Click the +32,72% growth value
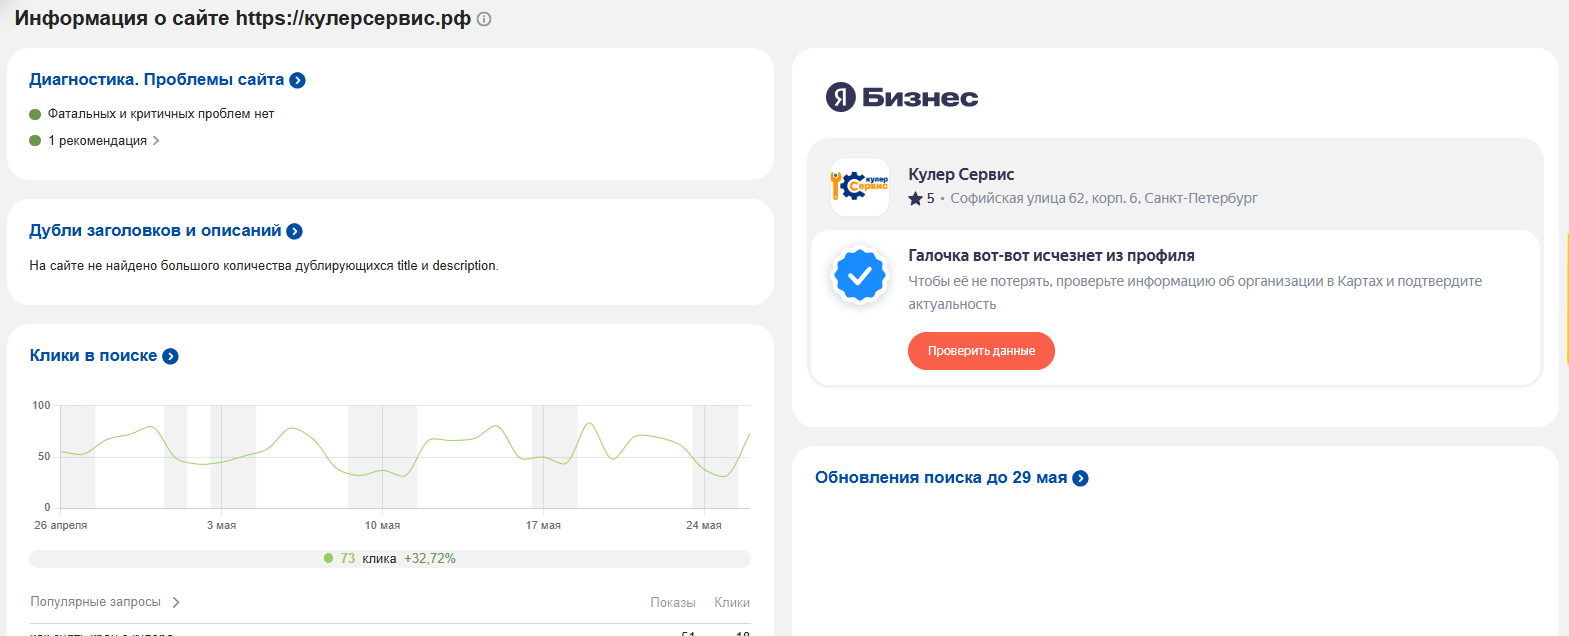The width and height of the screenshot is (1569, 636). (x=430, y=559)
